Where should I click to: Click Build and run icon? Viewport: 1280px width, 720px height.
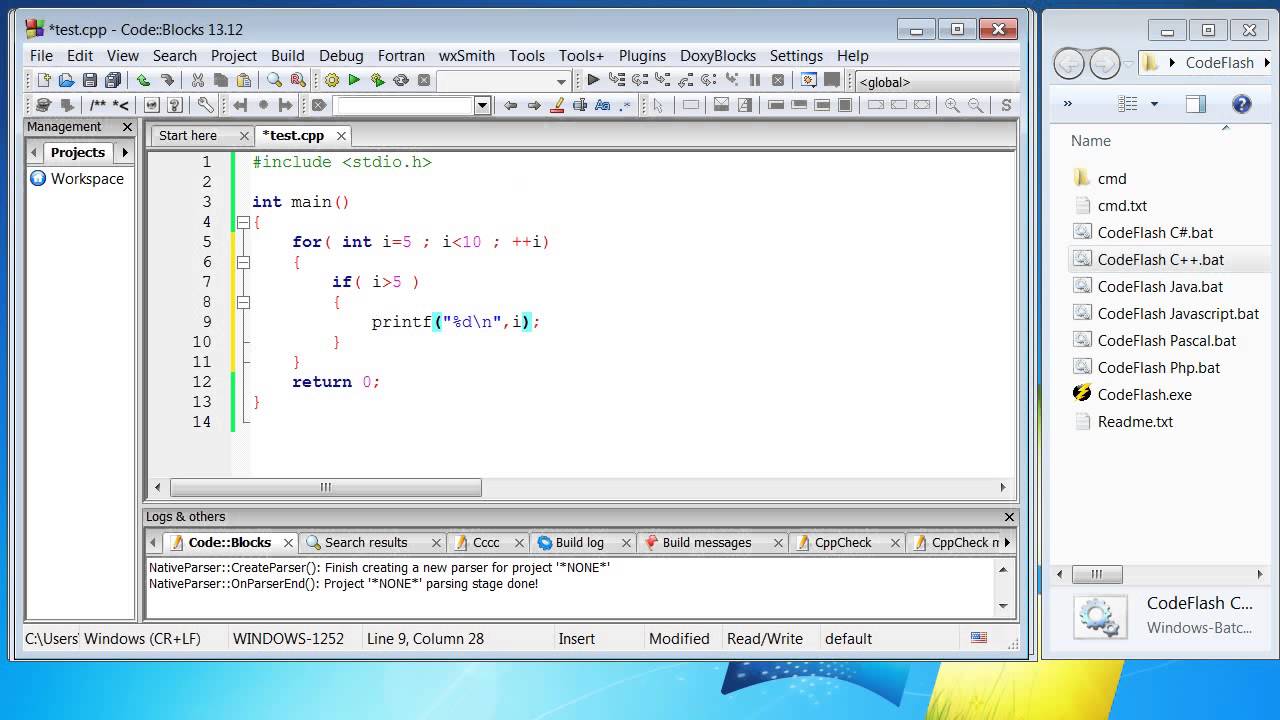377,80
